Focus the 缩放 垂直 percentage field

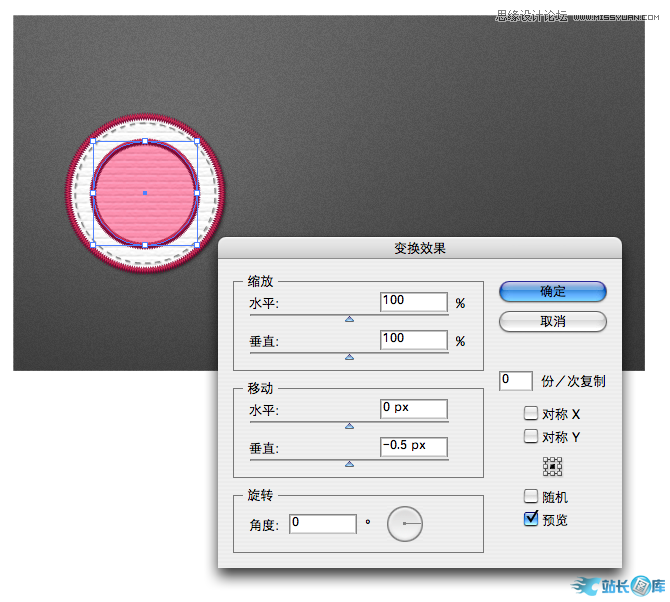(x=413, y=340)
